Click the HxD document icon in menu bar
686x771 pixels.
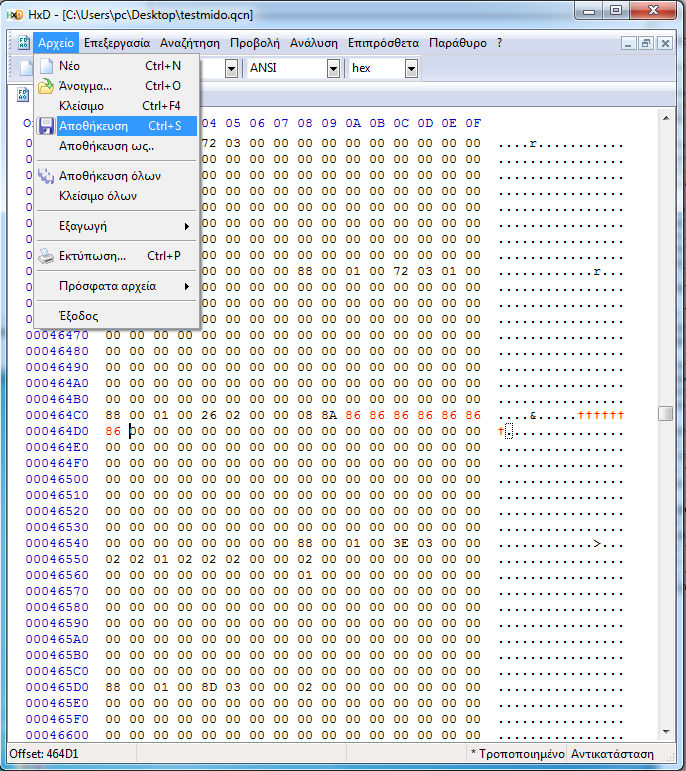coord(22,44)
